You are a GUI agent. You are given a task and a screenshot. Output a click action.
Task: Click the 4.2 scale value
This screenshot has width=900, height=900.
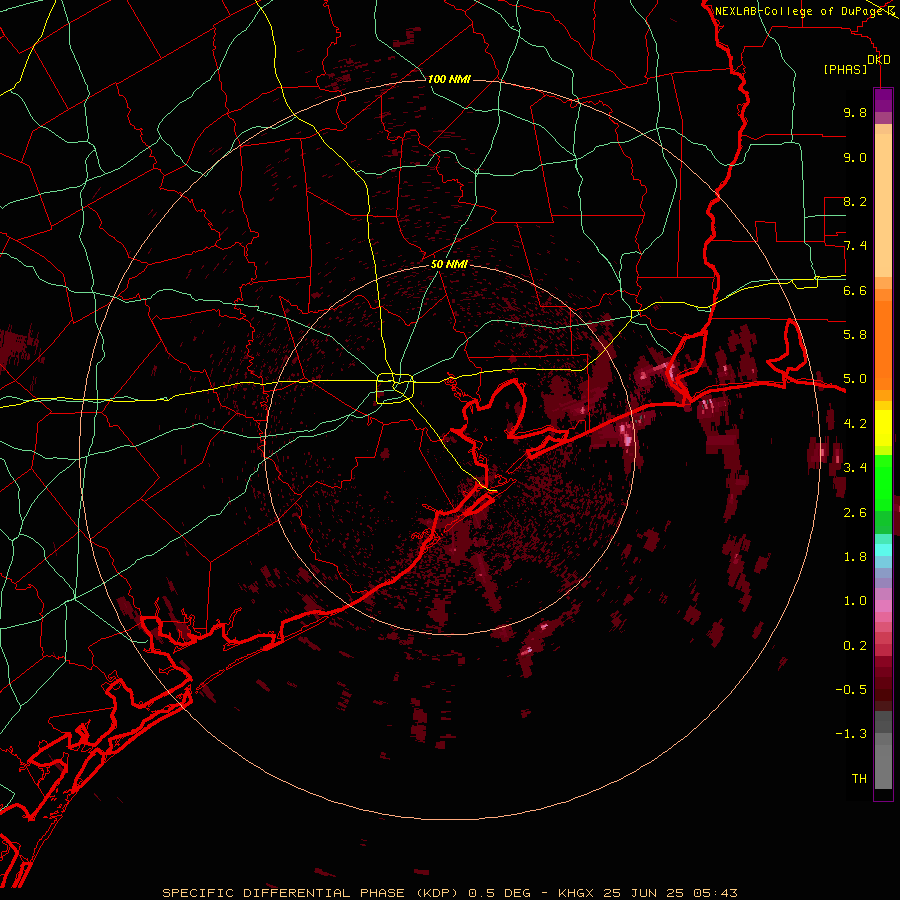[855, 424]
